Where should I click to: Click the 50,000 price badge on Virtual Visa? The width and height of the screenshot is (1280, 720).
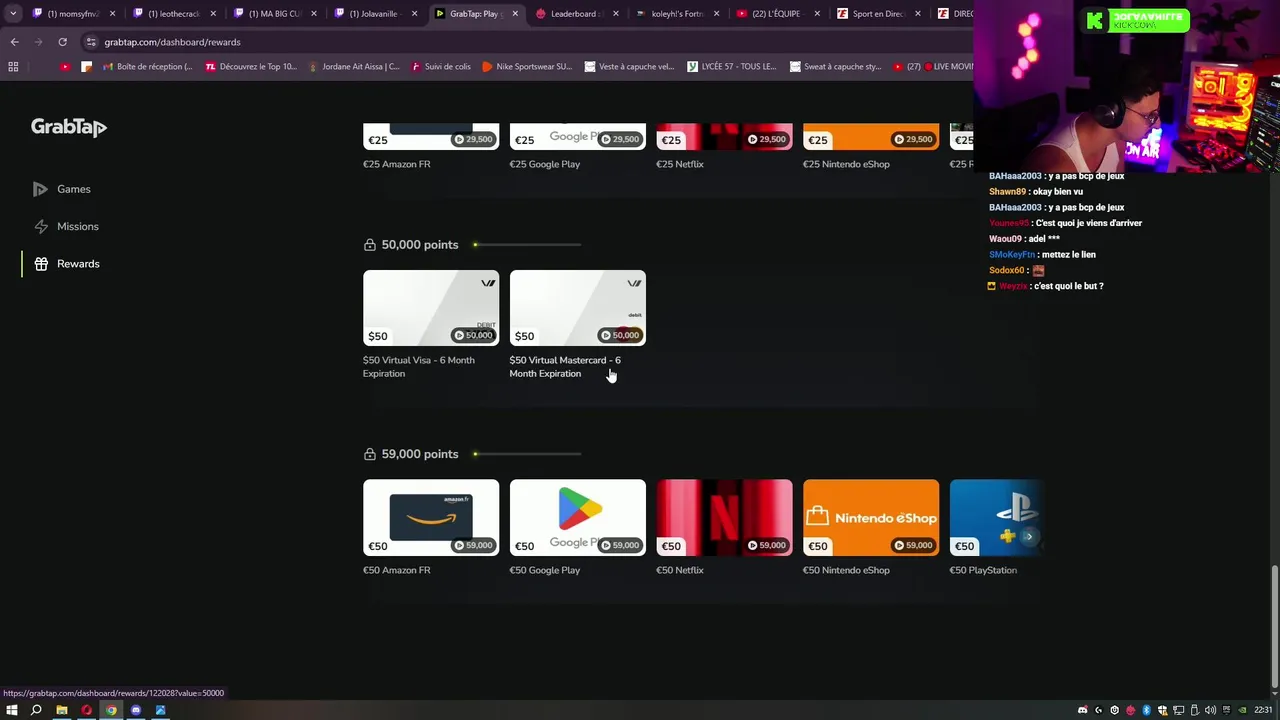[x=474, y=335]
